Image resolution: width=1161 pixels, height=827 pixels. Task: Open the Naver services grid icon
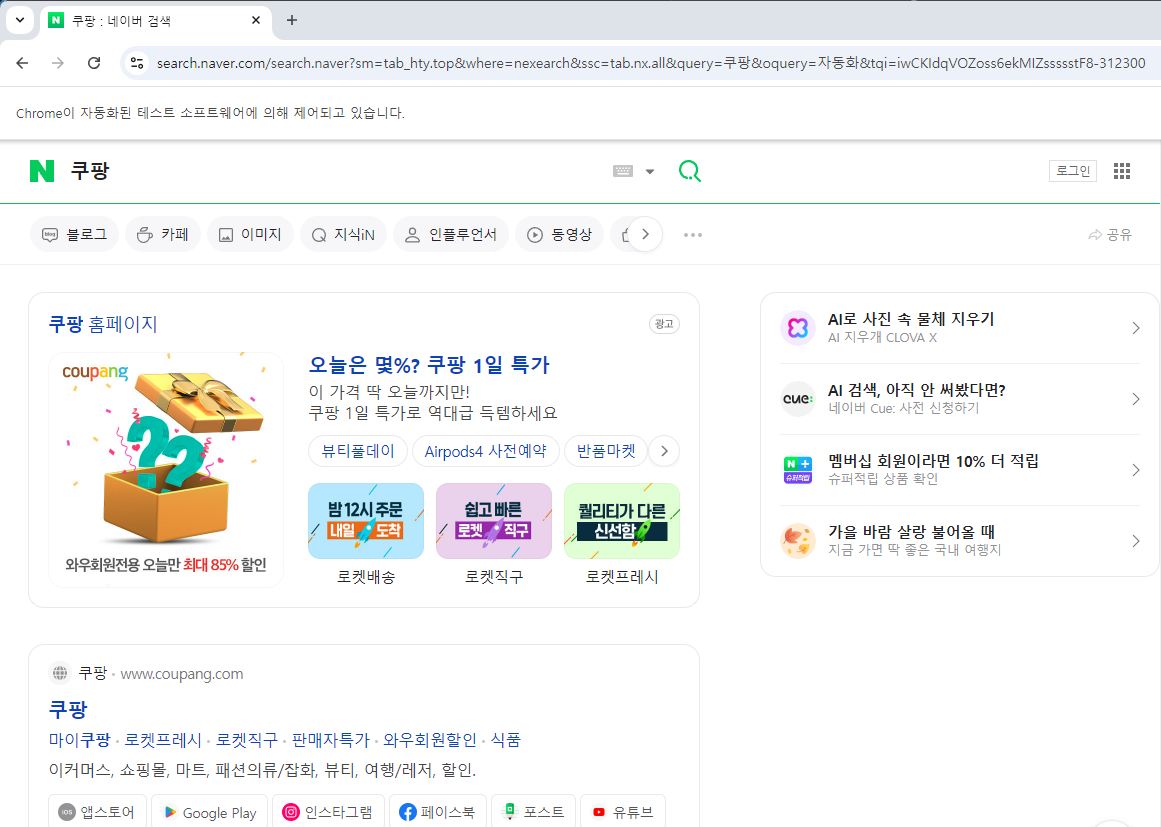point(1122,171)
